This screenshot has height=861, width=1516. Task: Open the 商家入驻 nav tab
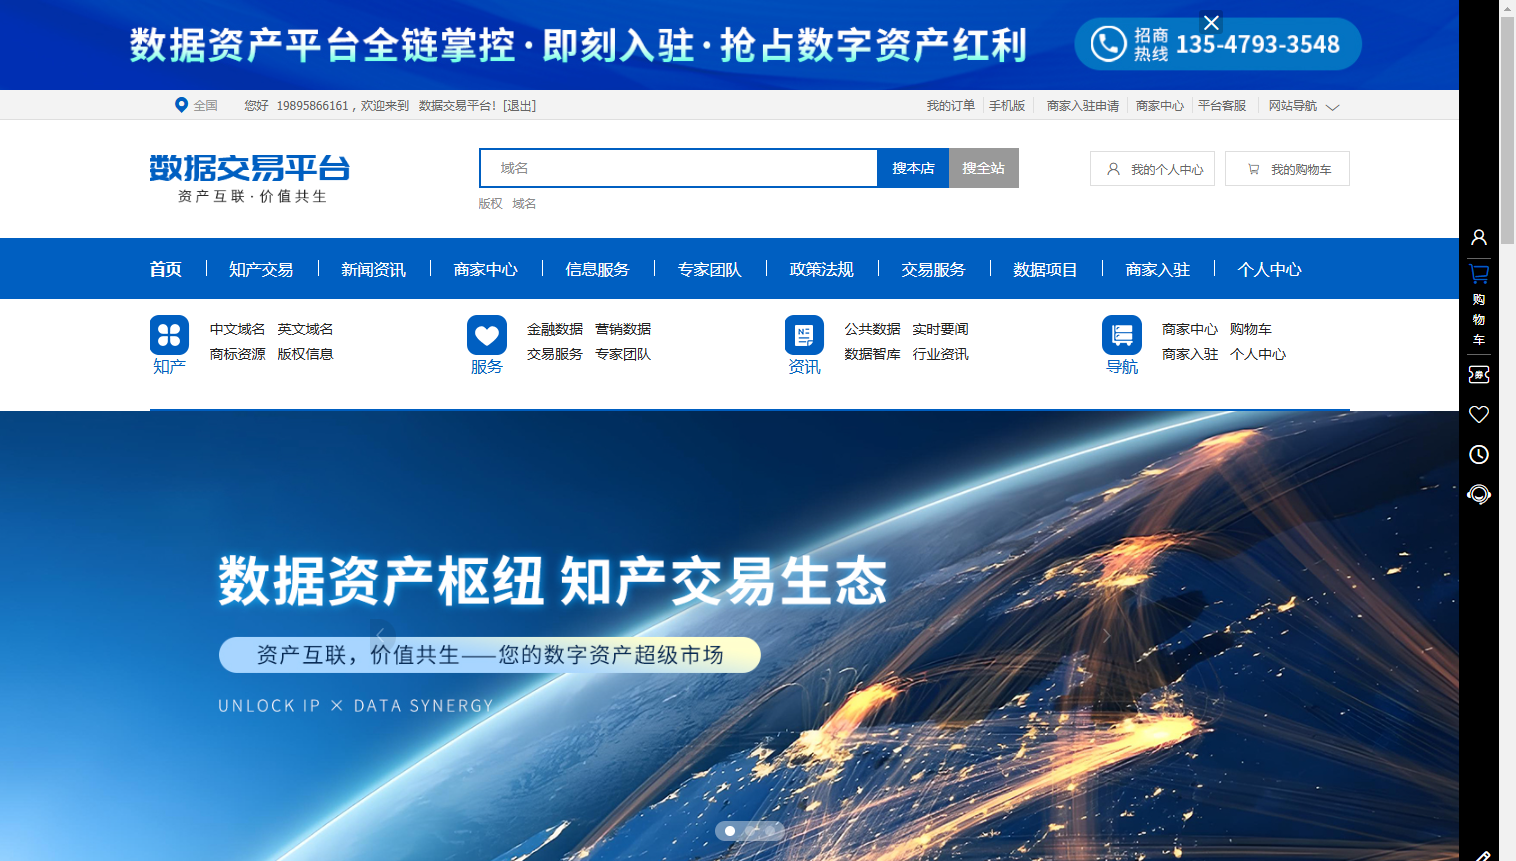coord(1157,269)
